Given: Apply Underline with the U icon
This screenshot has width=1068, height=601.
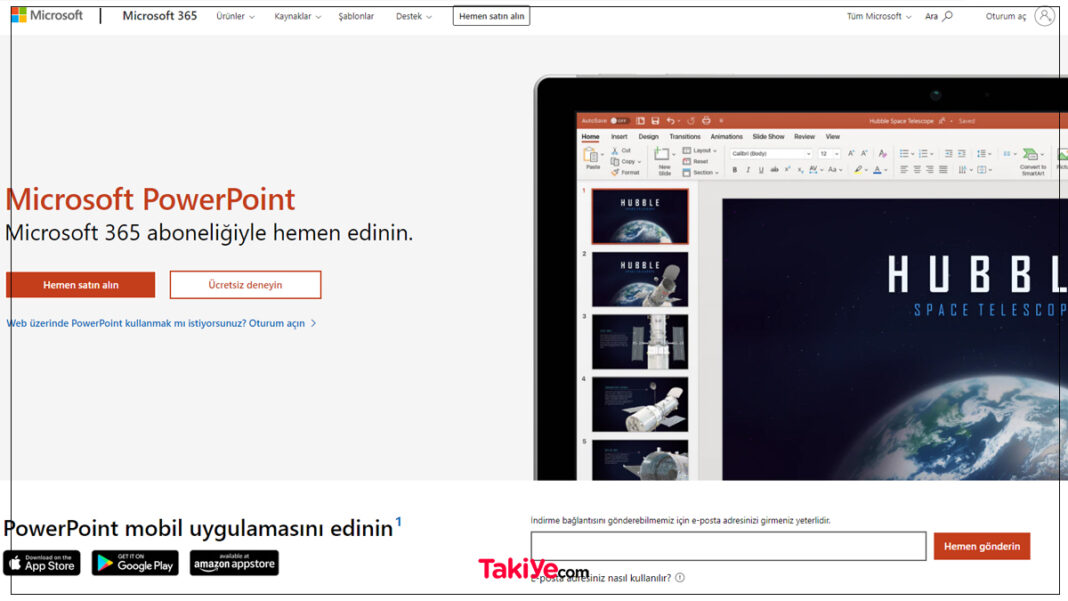Looking at the screenshot, I should (x=761, y=170).
